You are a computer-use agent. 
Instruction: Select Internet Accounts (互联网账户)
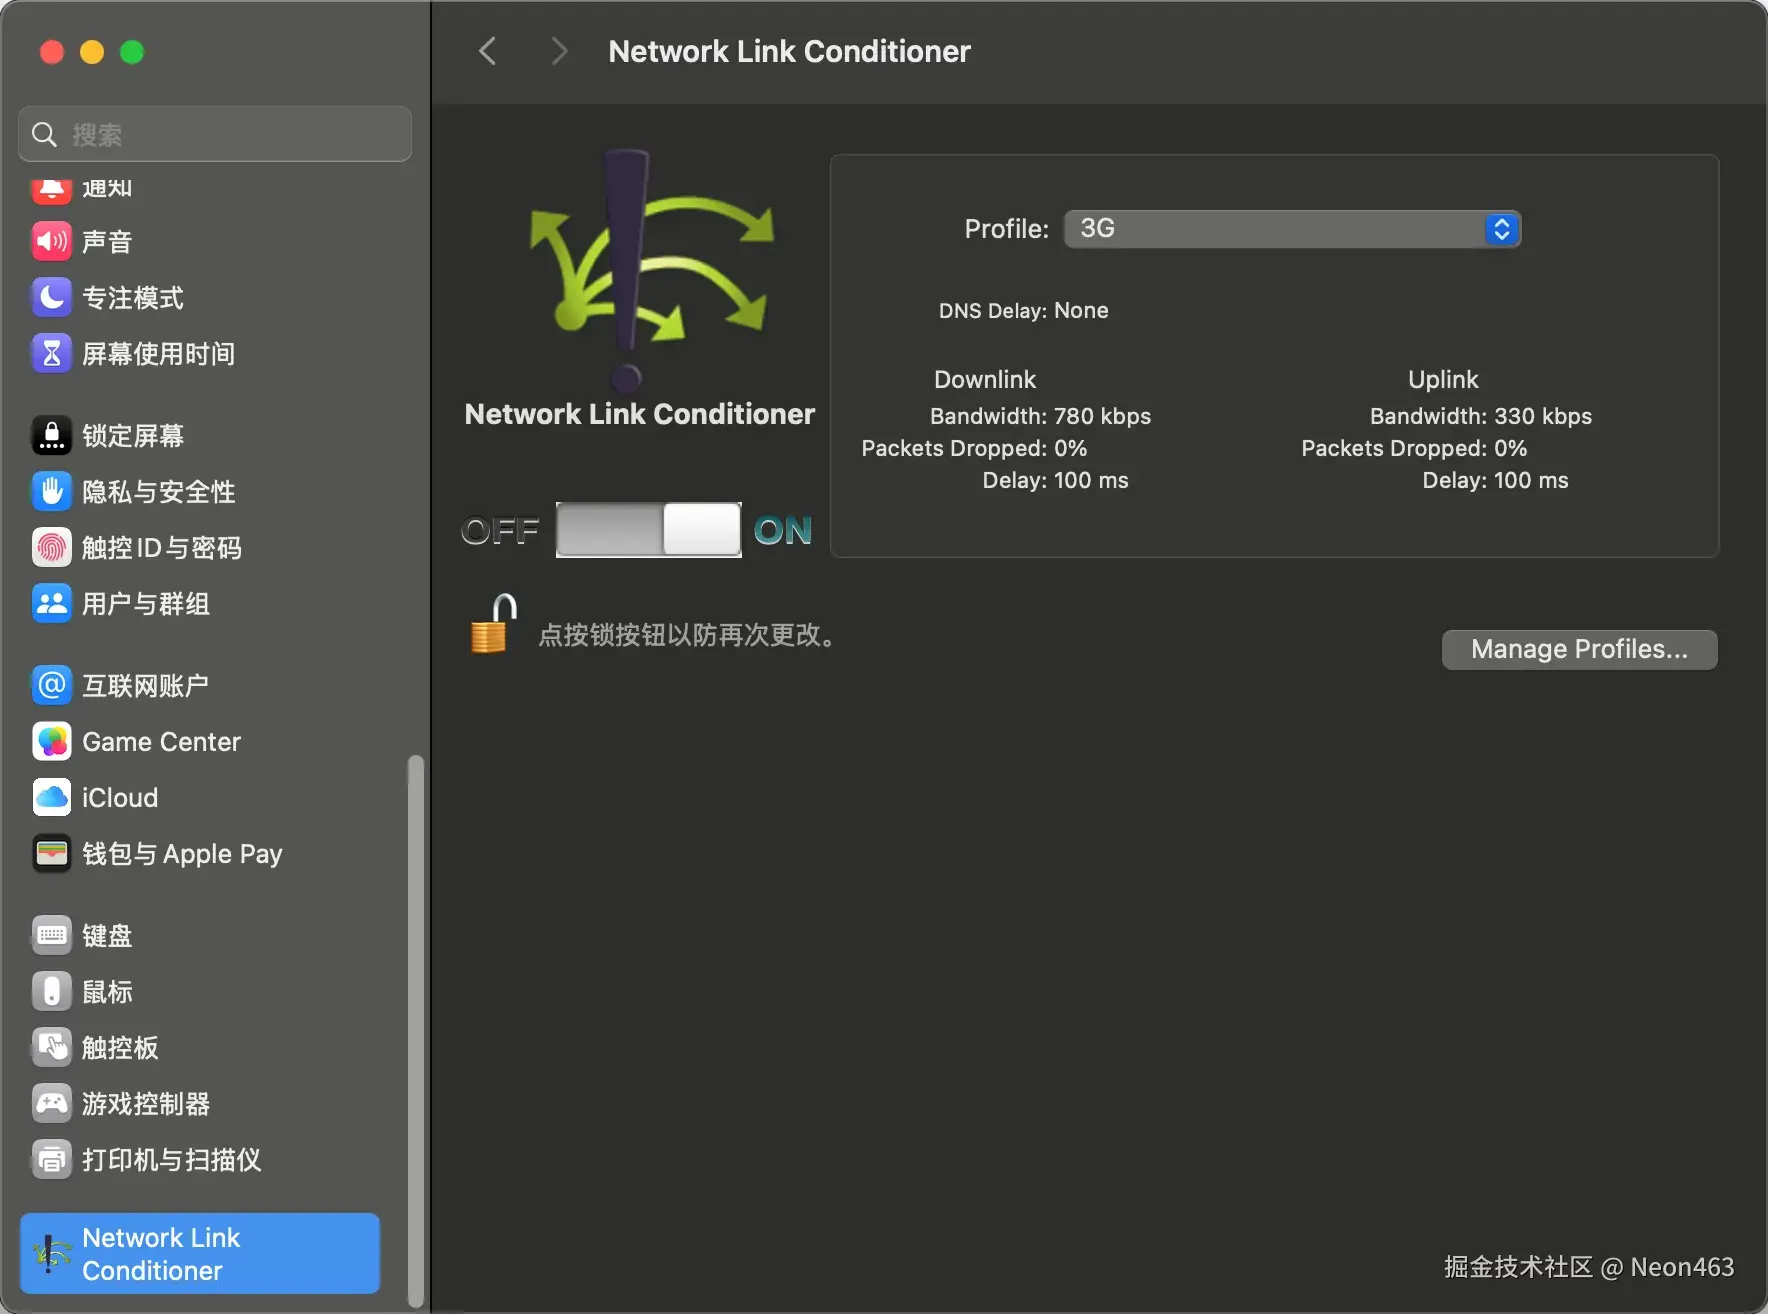pyautogui.click(x=200, y=685)
